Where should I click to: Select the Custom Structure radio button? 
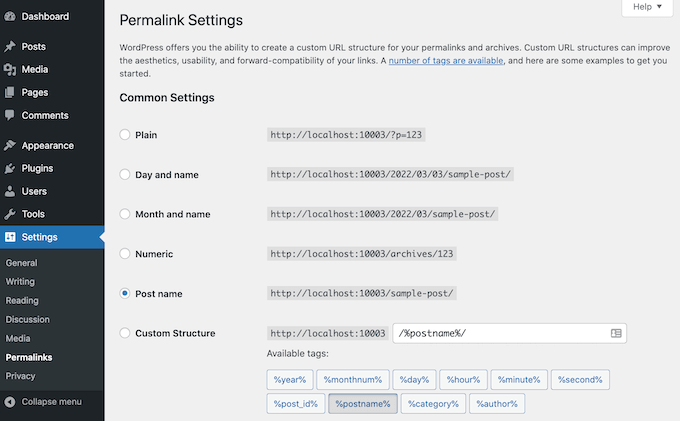pos(125,333)
